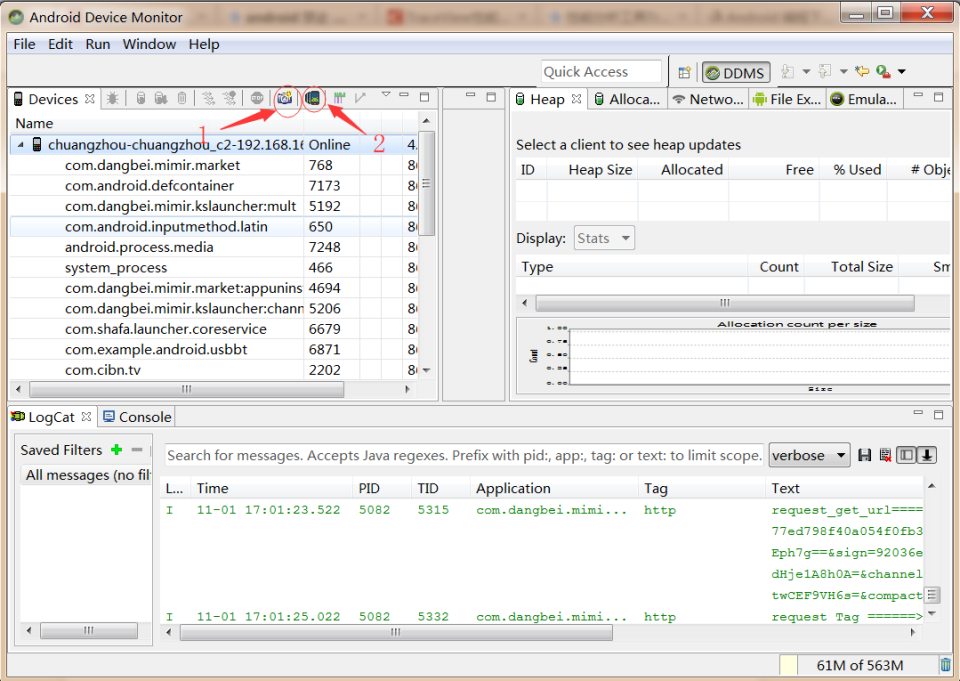Open the Devices view menu triangle
Viewport: 960px width, 681px height.
(386, 94)
